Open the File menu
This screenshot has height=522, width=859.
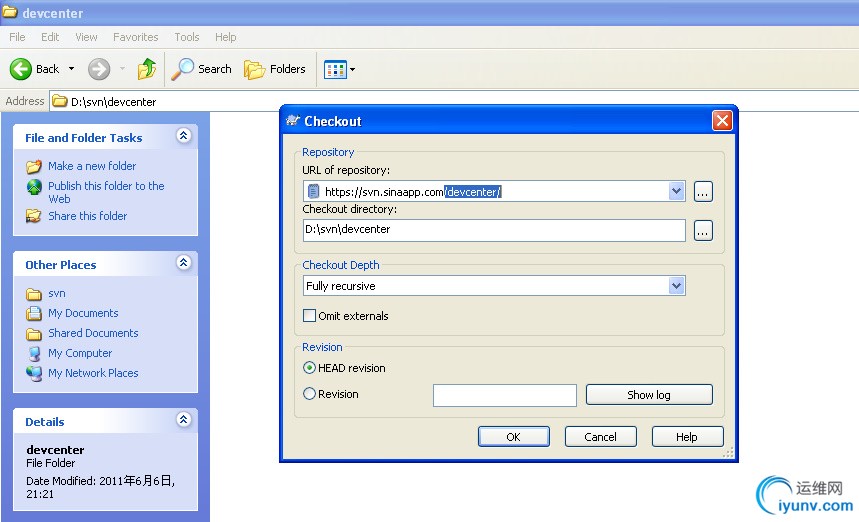coord(17,37)
